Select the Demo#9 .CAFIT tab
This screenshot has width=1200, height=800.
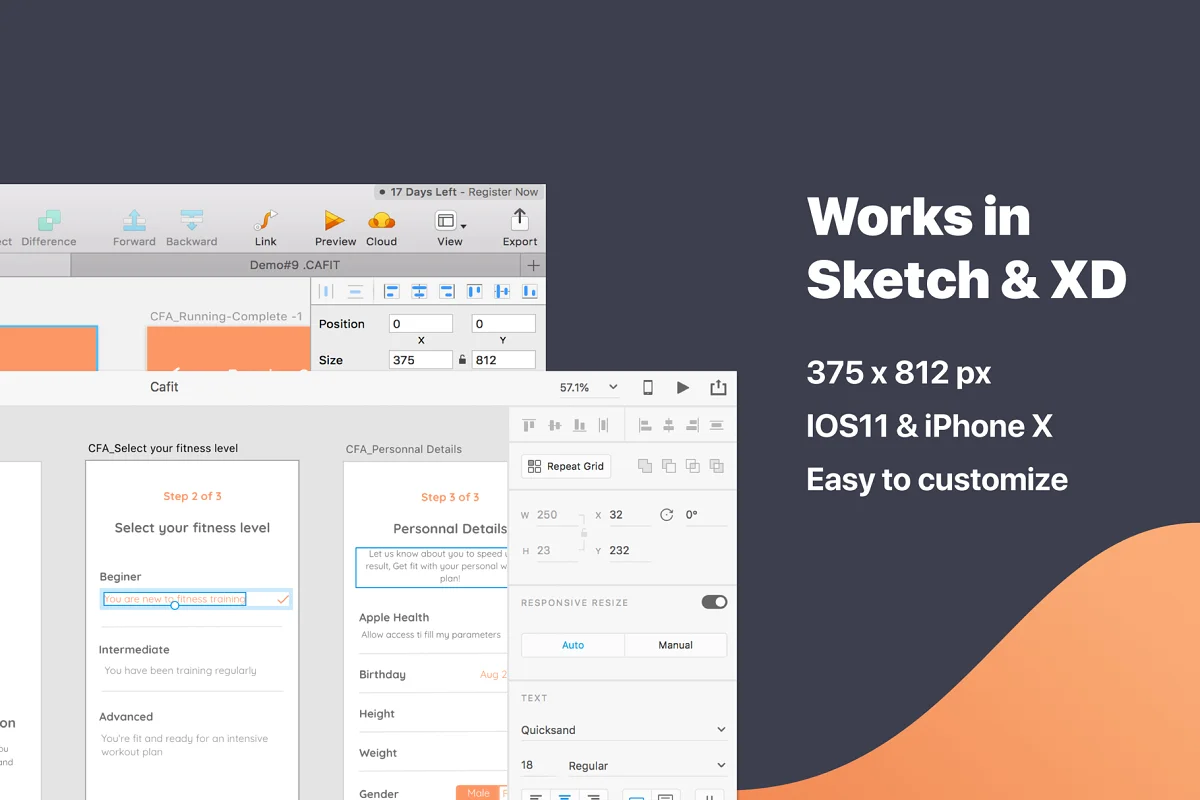point(295,265)
